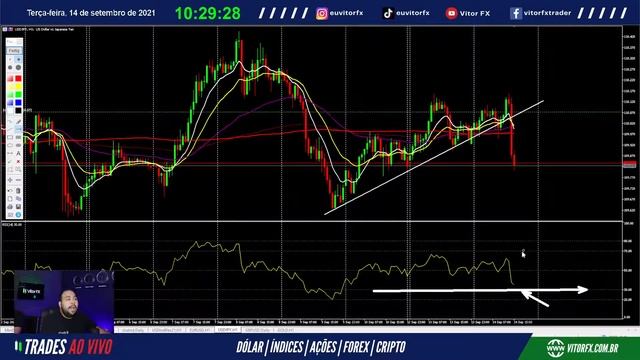
Task: Pick the light yellow color swatch
Action: click(10, 87)
